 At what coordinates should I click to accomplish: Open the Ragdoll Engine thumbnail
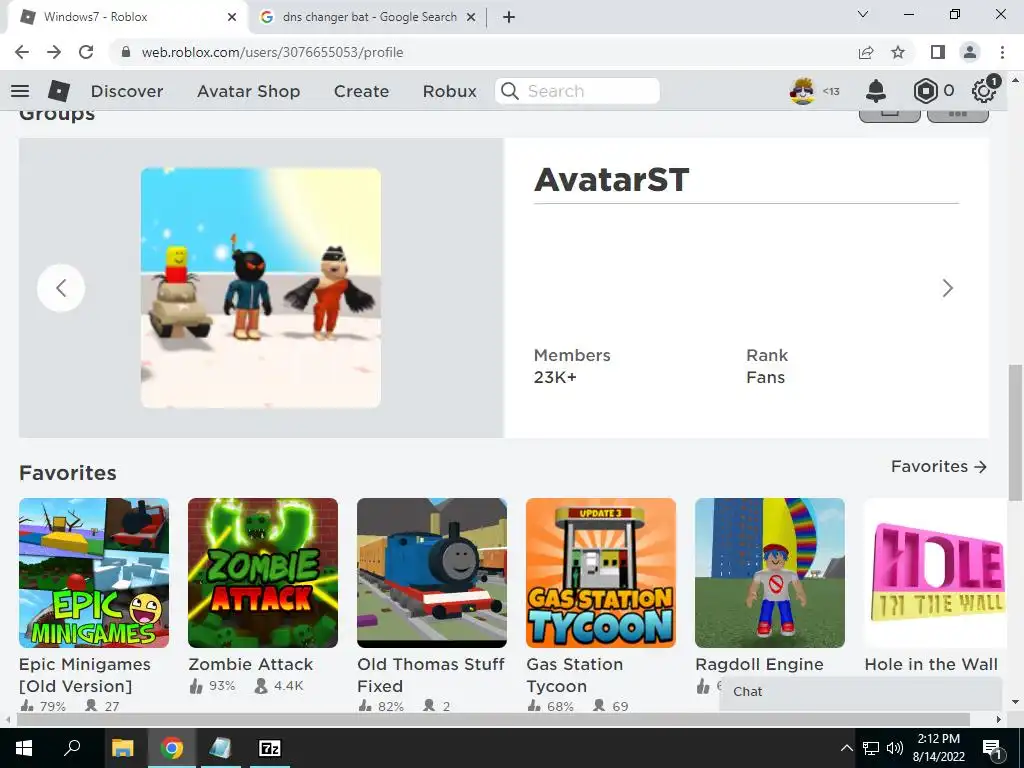770,573
